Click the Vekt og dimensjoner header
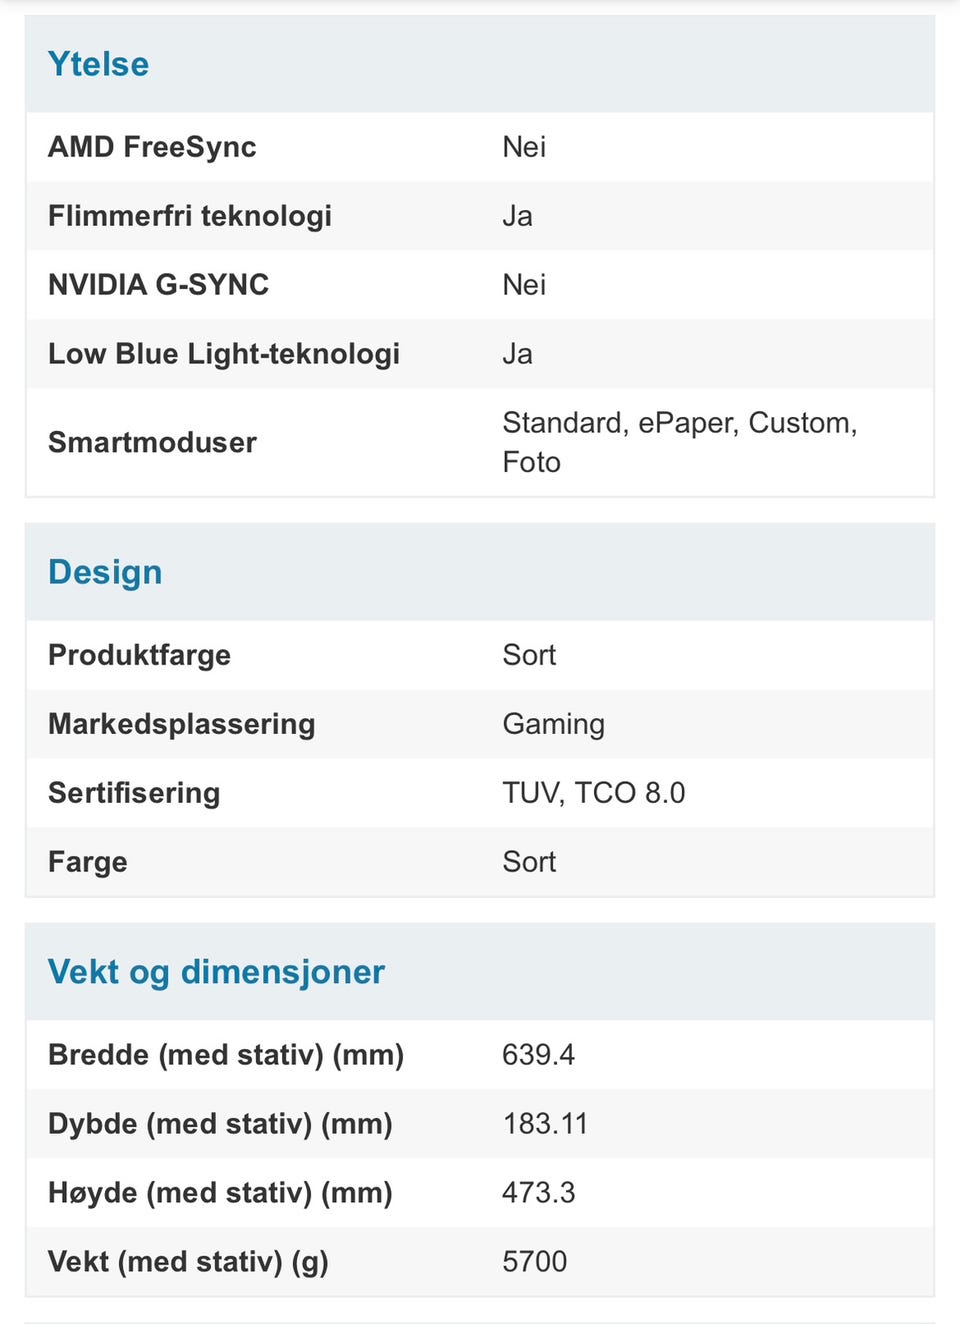The image size is (960, 1324). pos(216,972)
